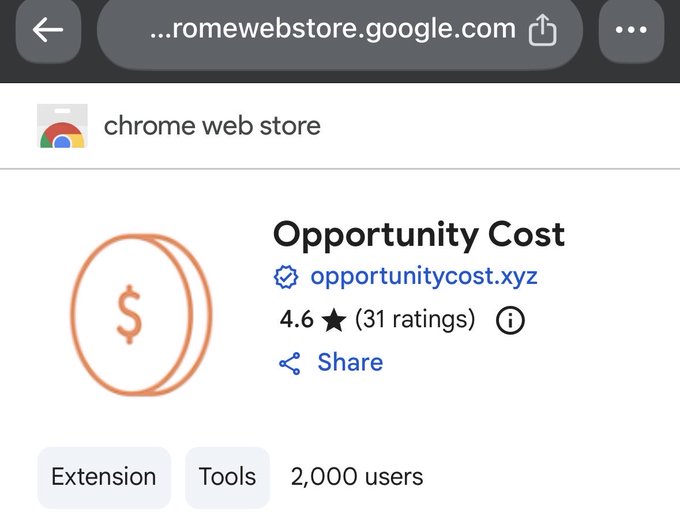Open the (31 ratings) reviews link
This screenshot has width=680, height=520.
(x=415, y=320)
